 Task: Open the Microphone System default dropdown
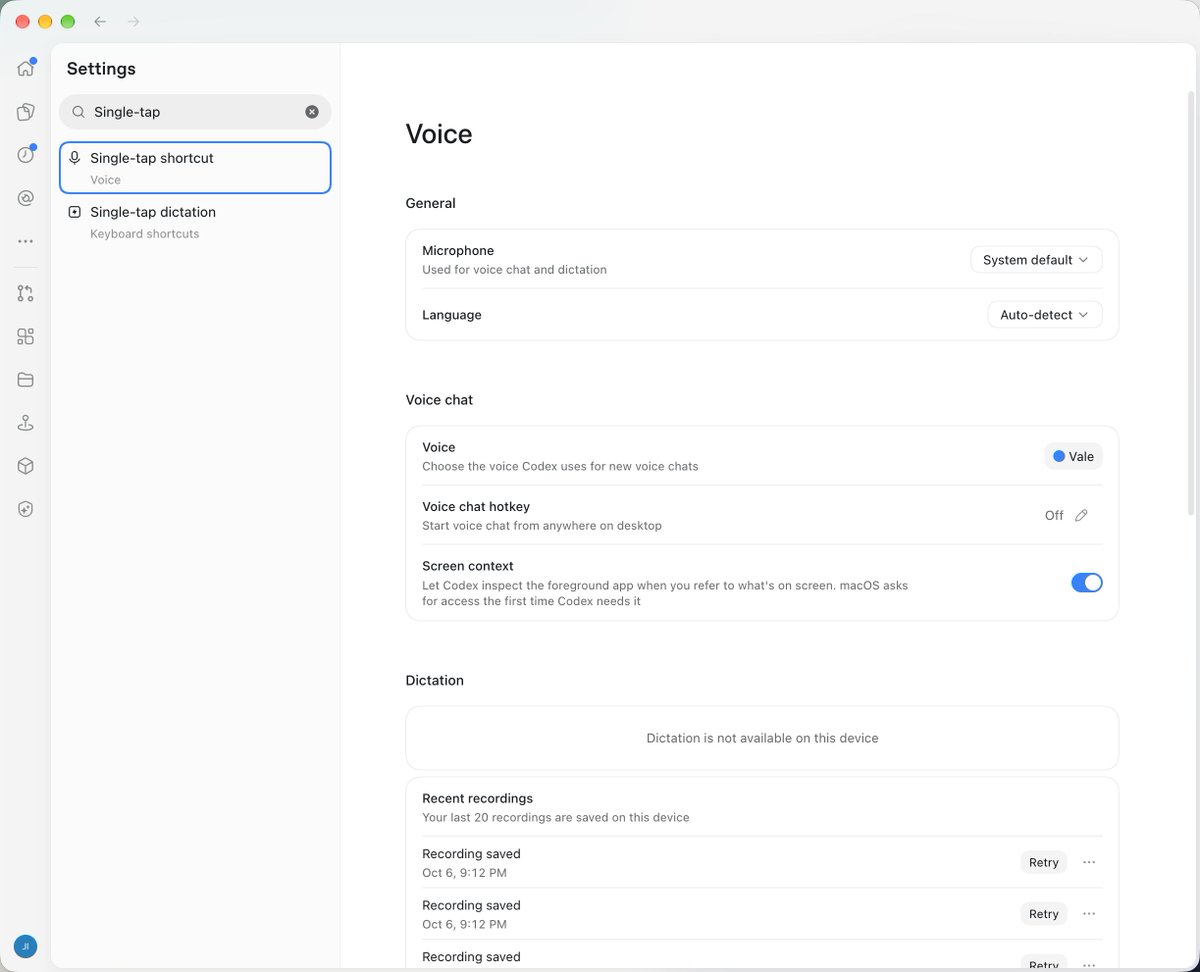(x=1036, y=260)
